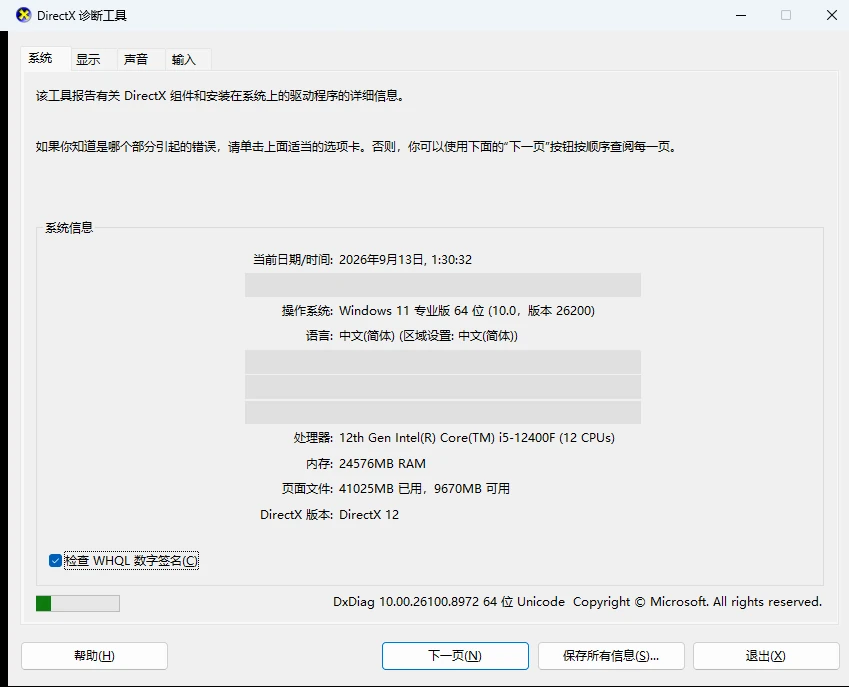Minimize the DirectX diagnostic window
The image size is (849, 687).
[741, 15]
